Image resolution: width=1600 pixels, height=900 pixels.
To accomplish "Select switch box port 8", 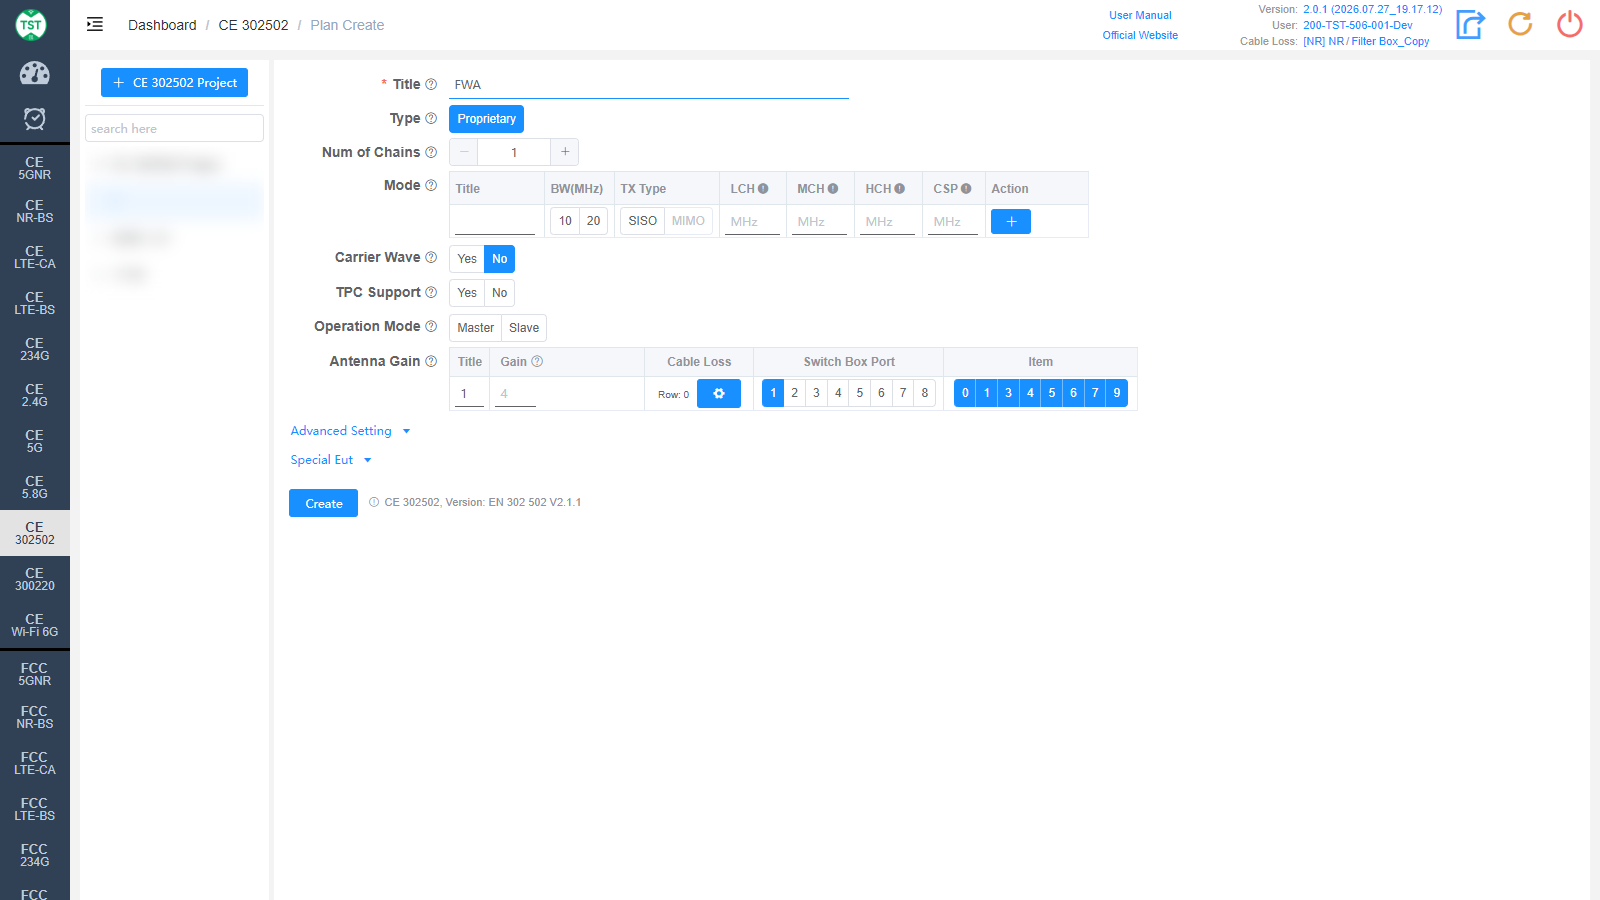I will click(925, 393).
